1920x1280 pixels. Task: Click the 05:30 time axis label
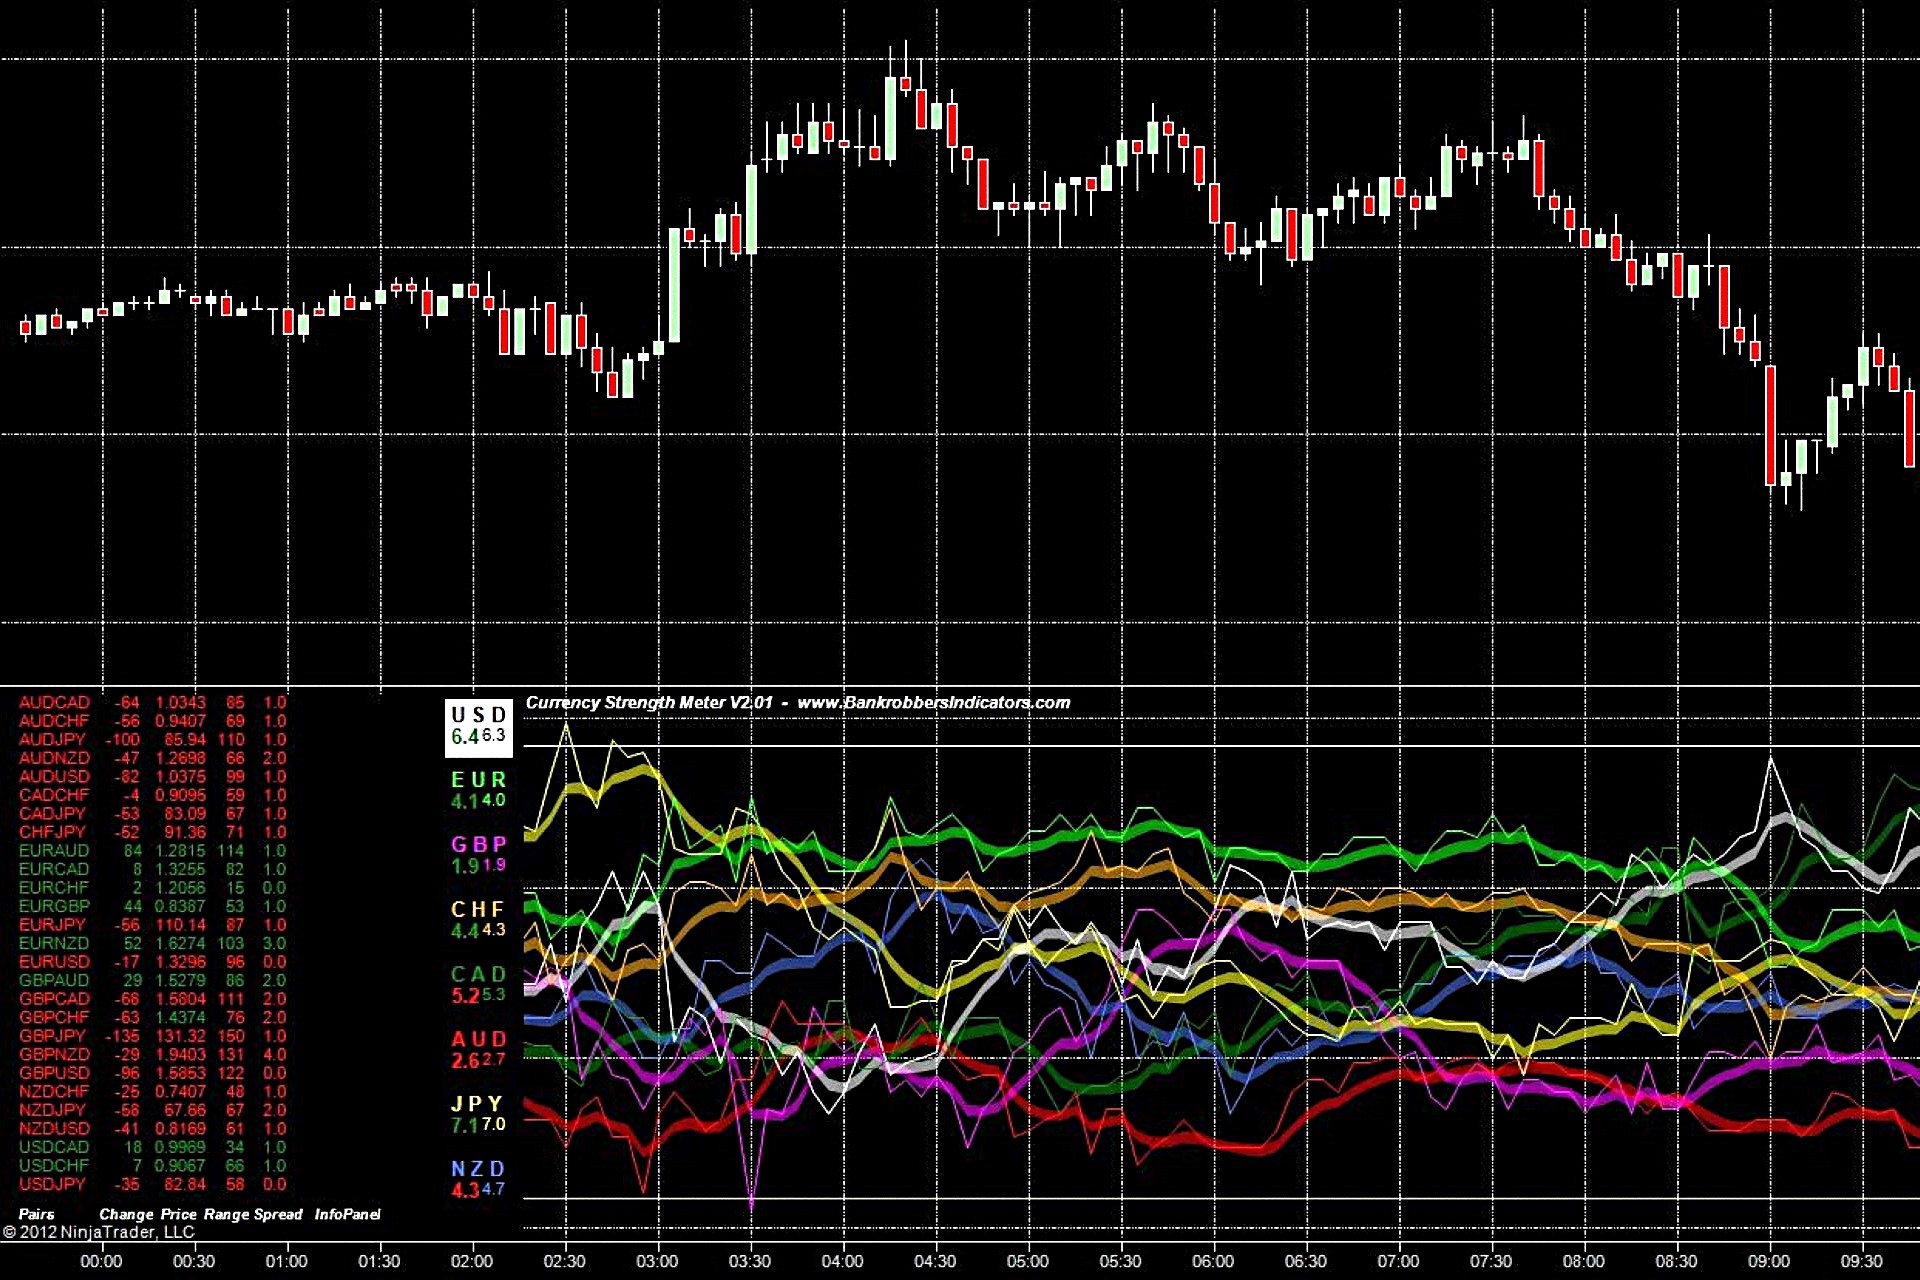(1120, 1262)
